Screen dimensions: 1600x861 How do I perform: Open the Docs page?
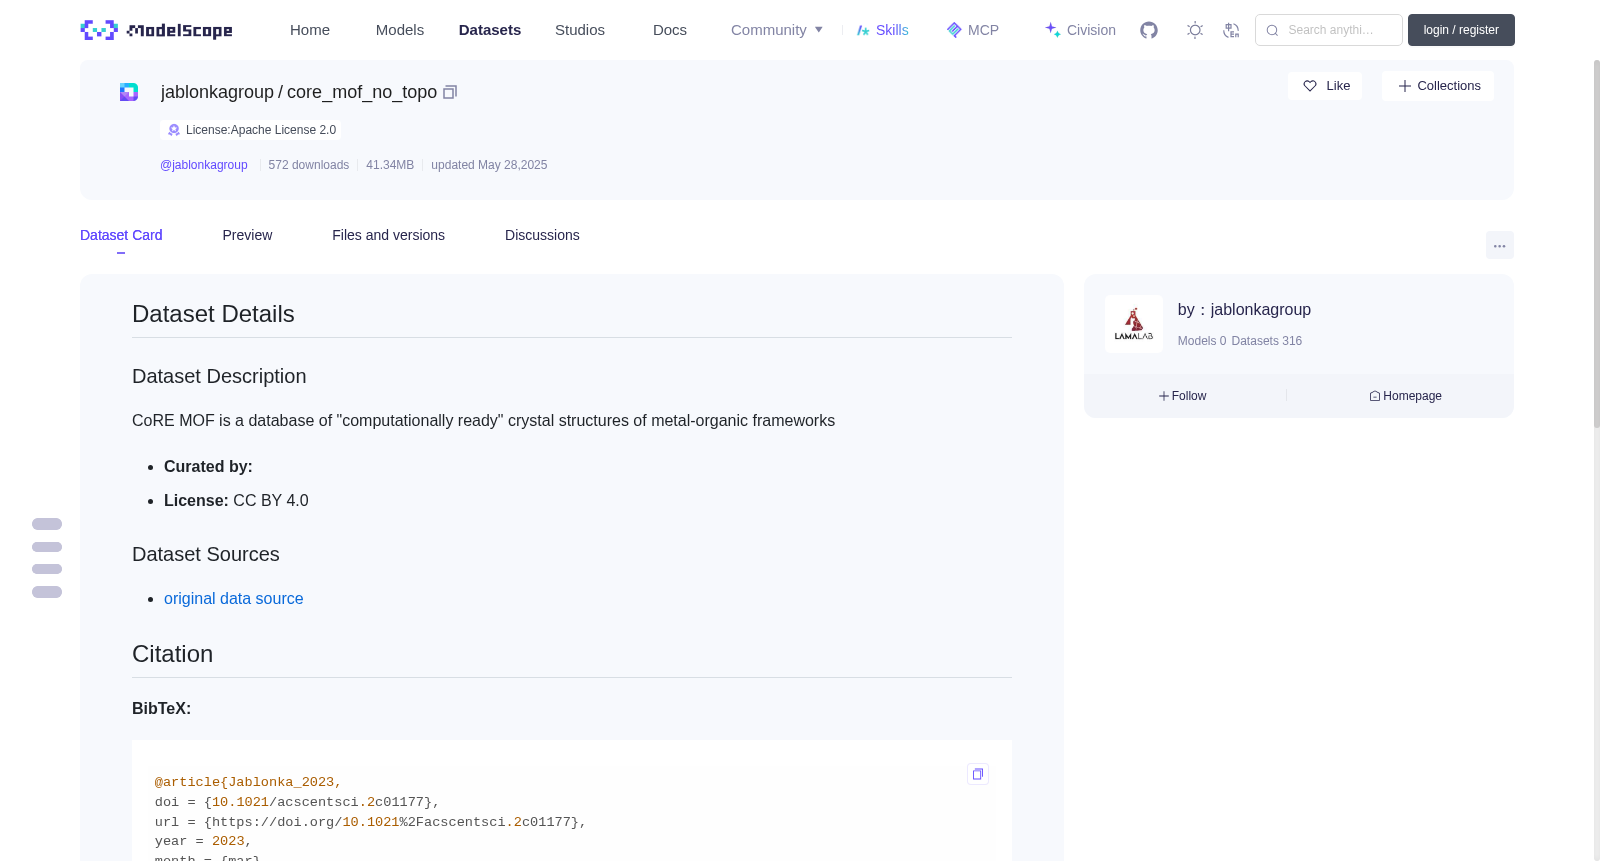pyautogui.click(x=670, y=30)
